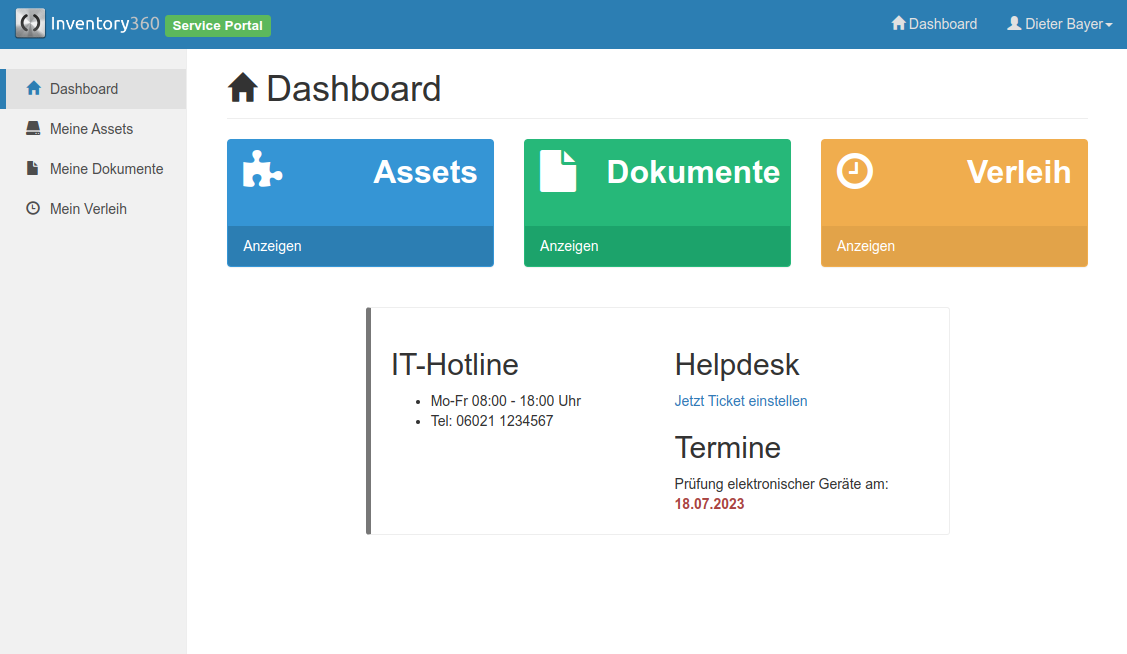Click the puzzle piece icon on the Assets tile

[x=262, y=168]
